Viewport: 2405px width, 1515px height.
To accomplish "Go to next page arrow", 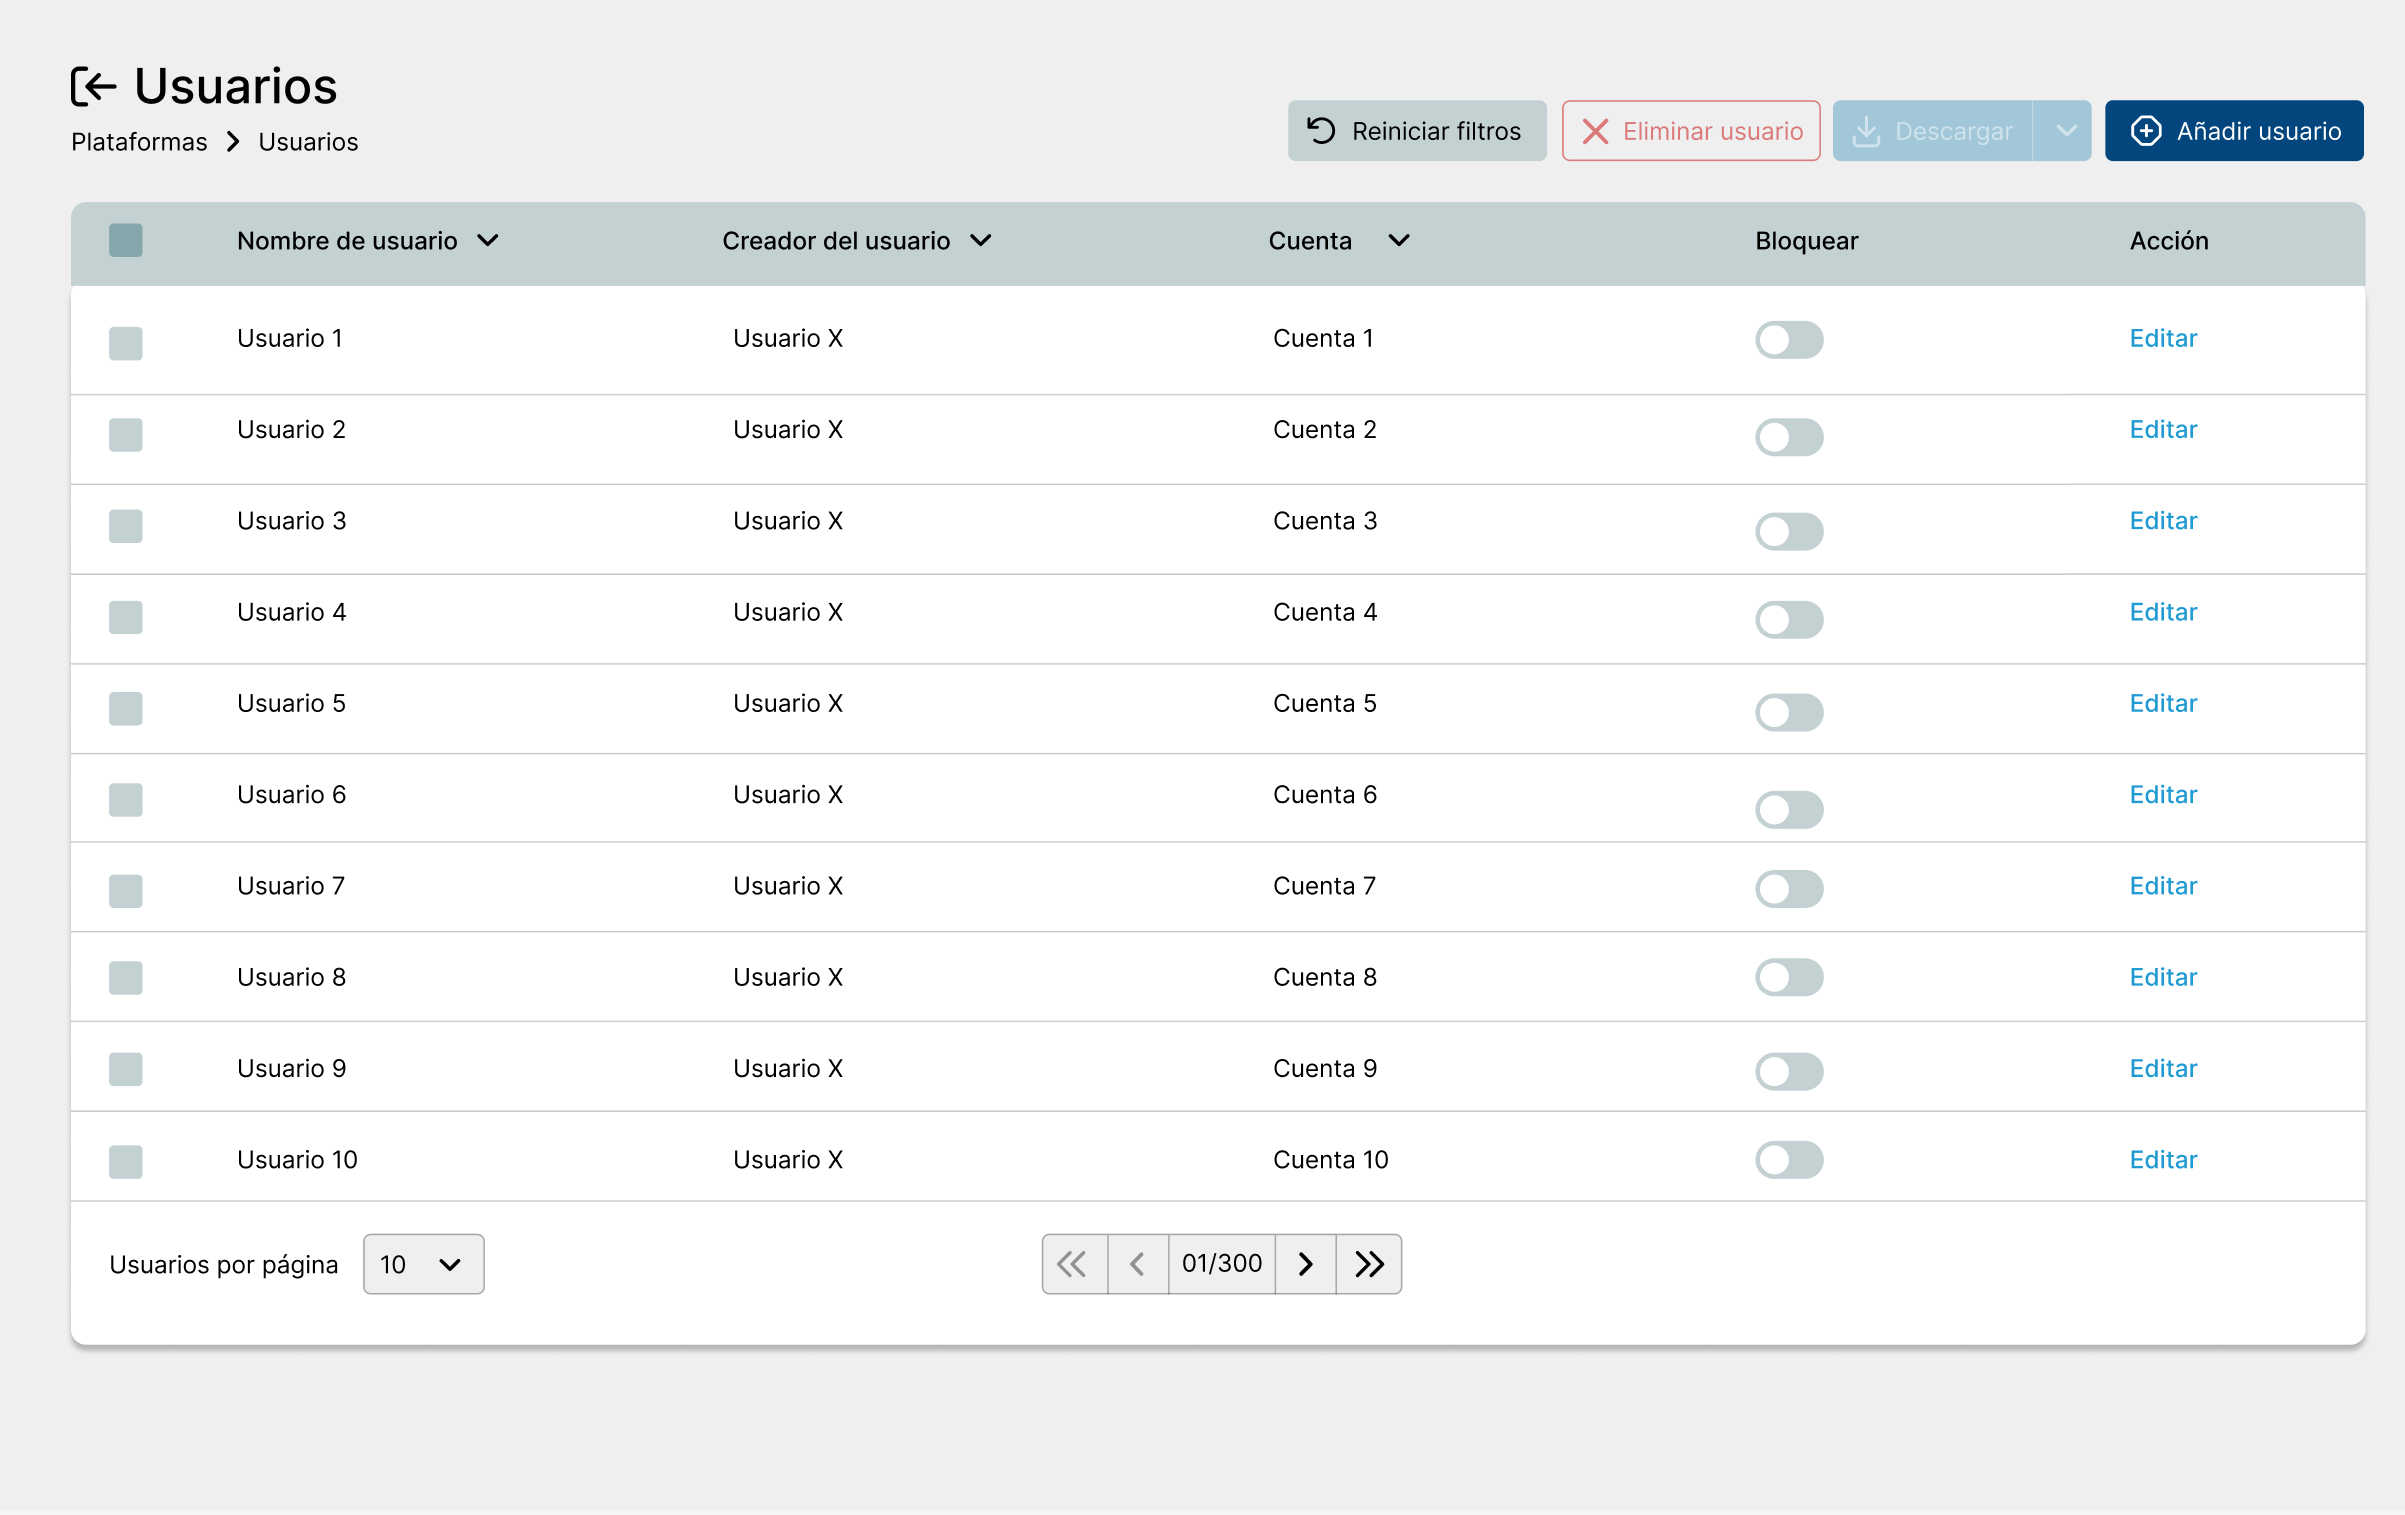I will tap(1305, 1264).
